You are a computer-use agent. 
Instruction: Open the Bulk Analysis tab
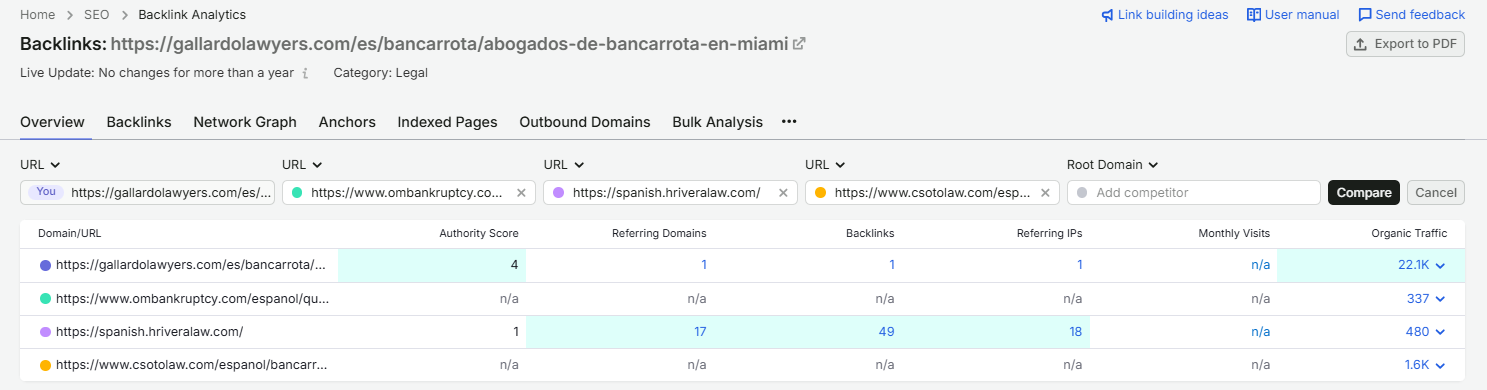point(717,122)
